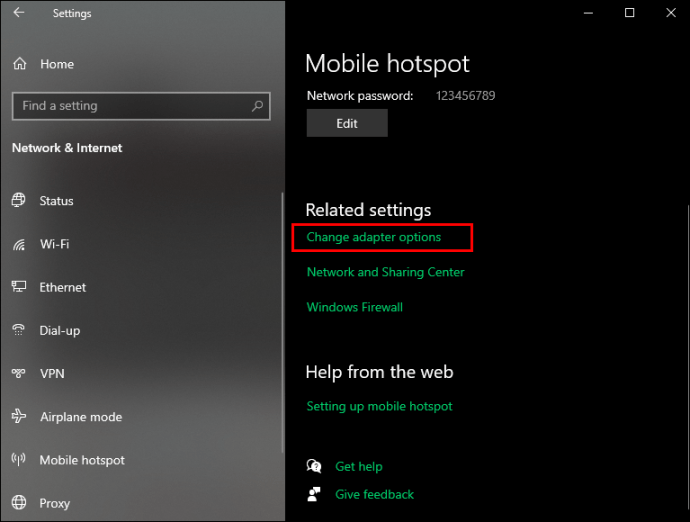Click the Find a setting box
690x522 pixels.
click(141, 106)
